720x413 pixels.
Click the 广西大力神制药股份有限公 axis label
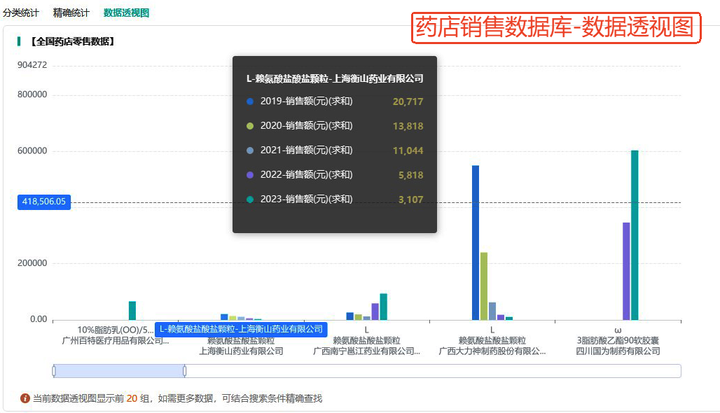(492, 351)
